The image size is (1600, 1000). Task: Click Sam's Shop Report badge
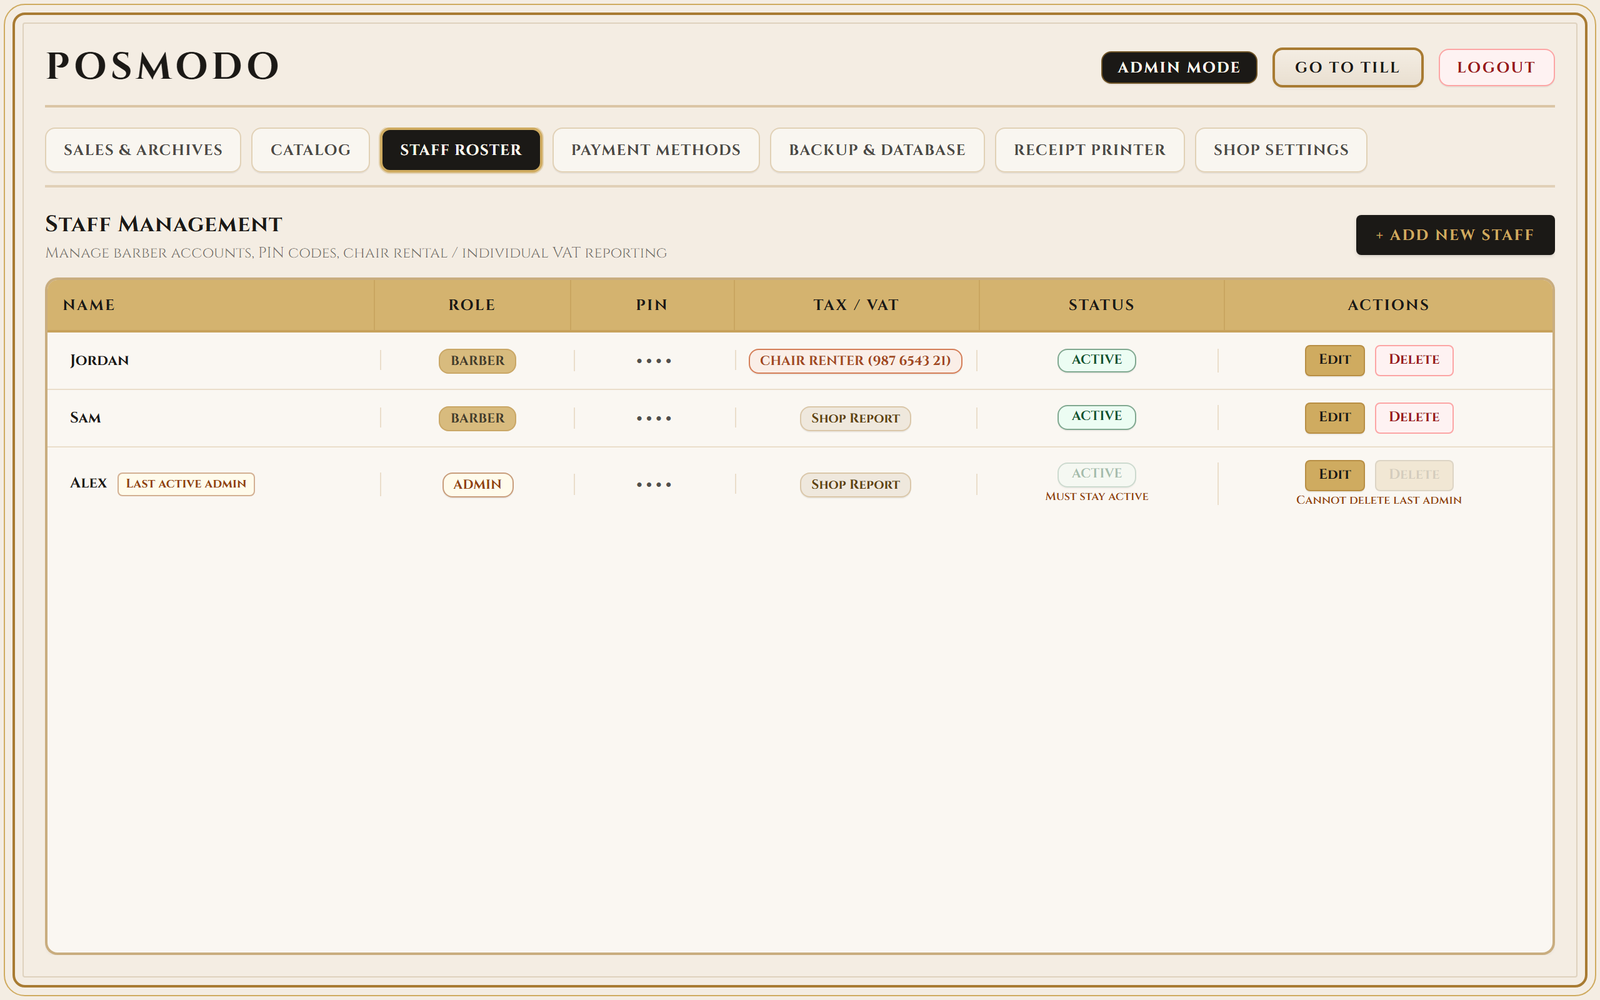coord(855,418)
